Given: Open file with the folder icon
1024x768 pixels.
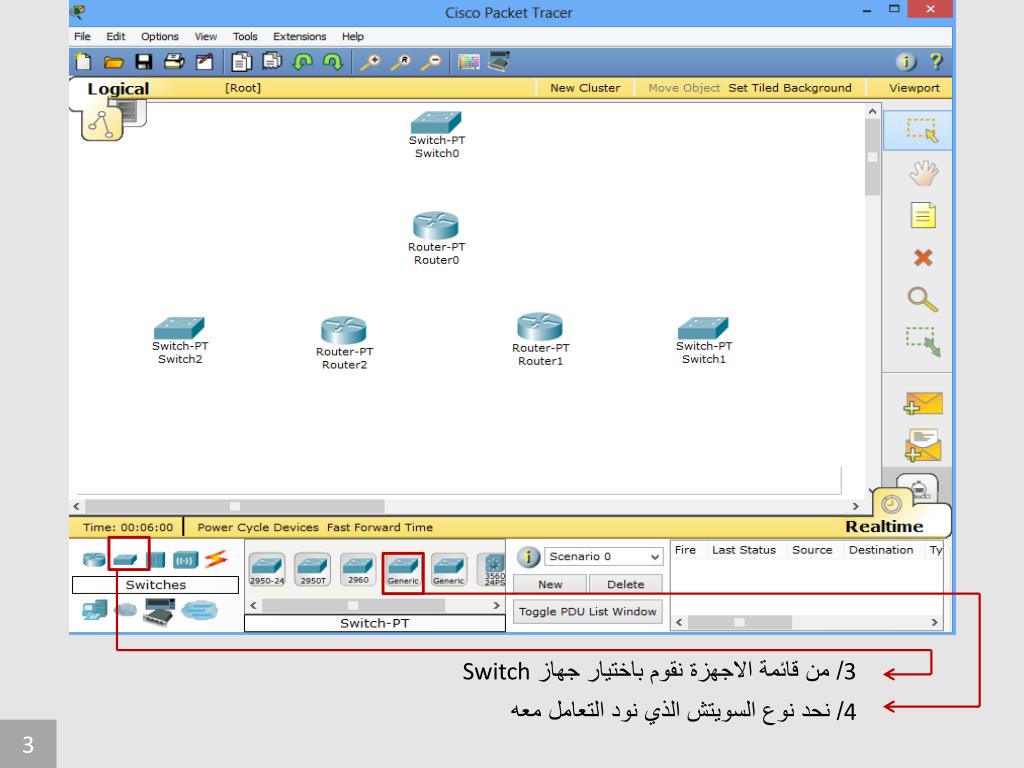Looking at the screenshot, I should pyautogui.click(x=114, y=63).
